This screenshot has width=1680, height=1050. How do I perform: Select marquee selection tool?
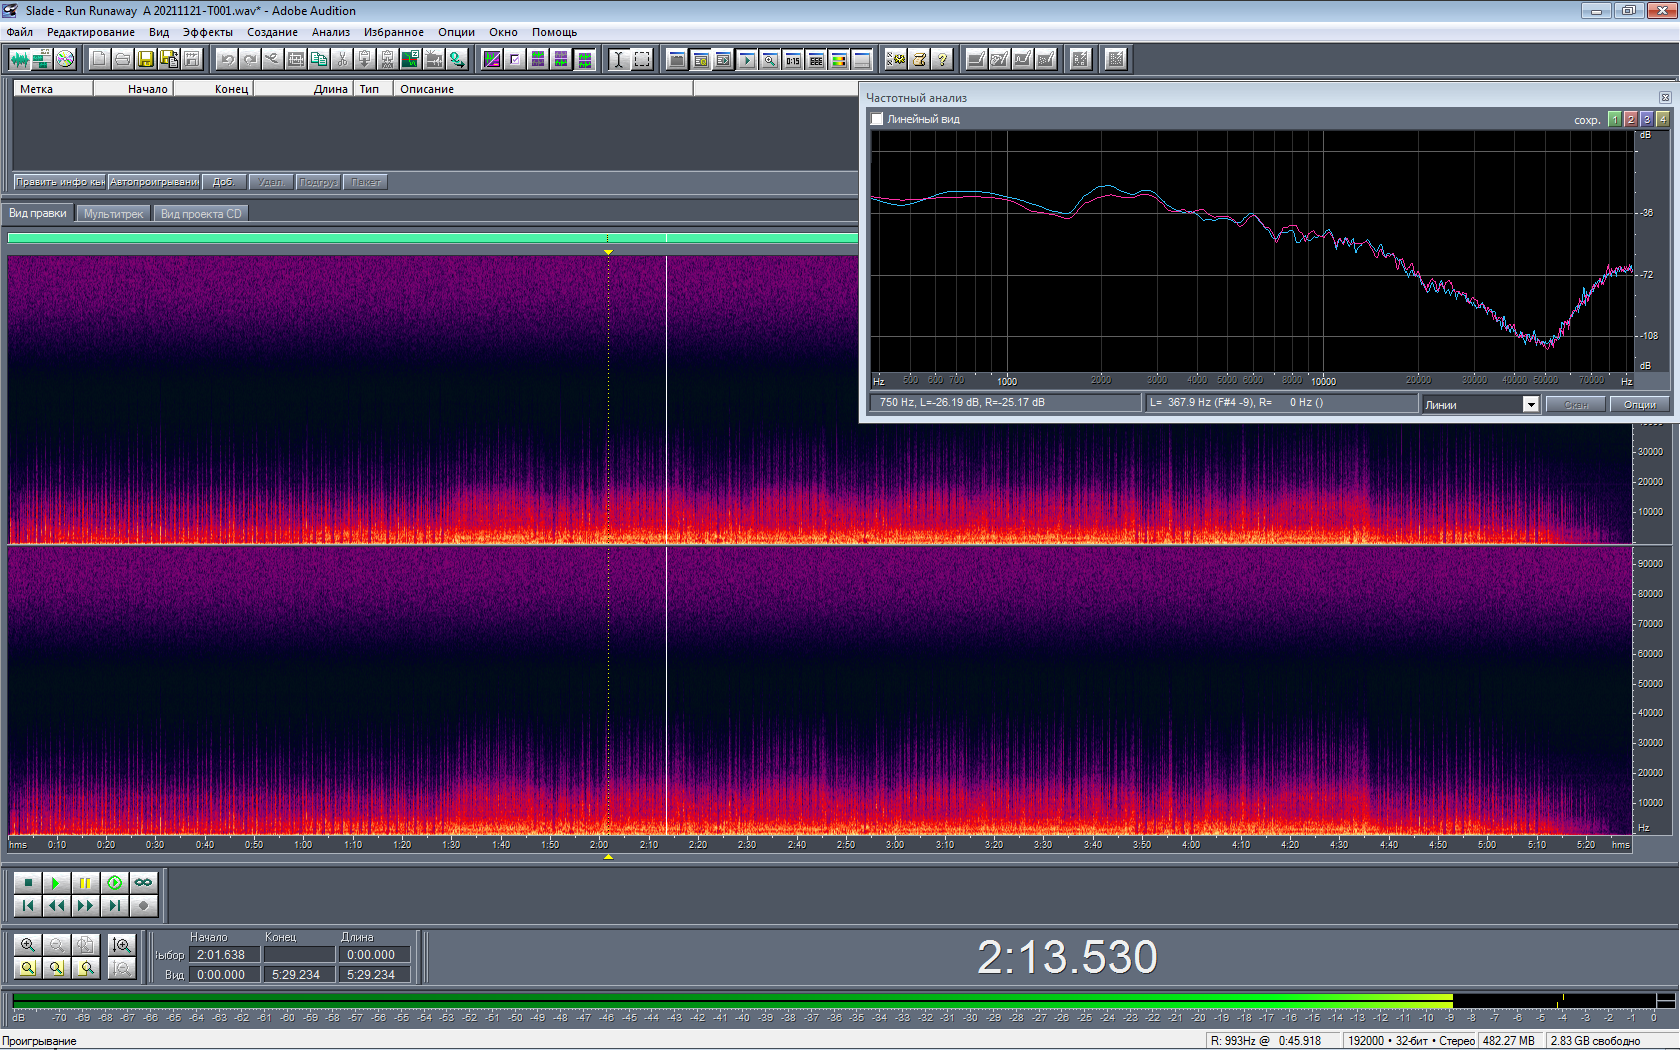coord(642,59)
